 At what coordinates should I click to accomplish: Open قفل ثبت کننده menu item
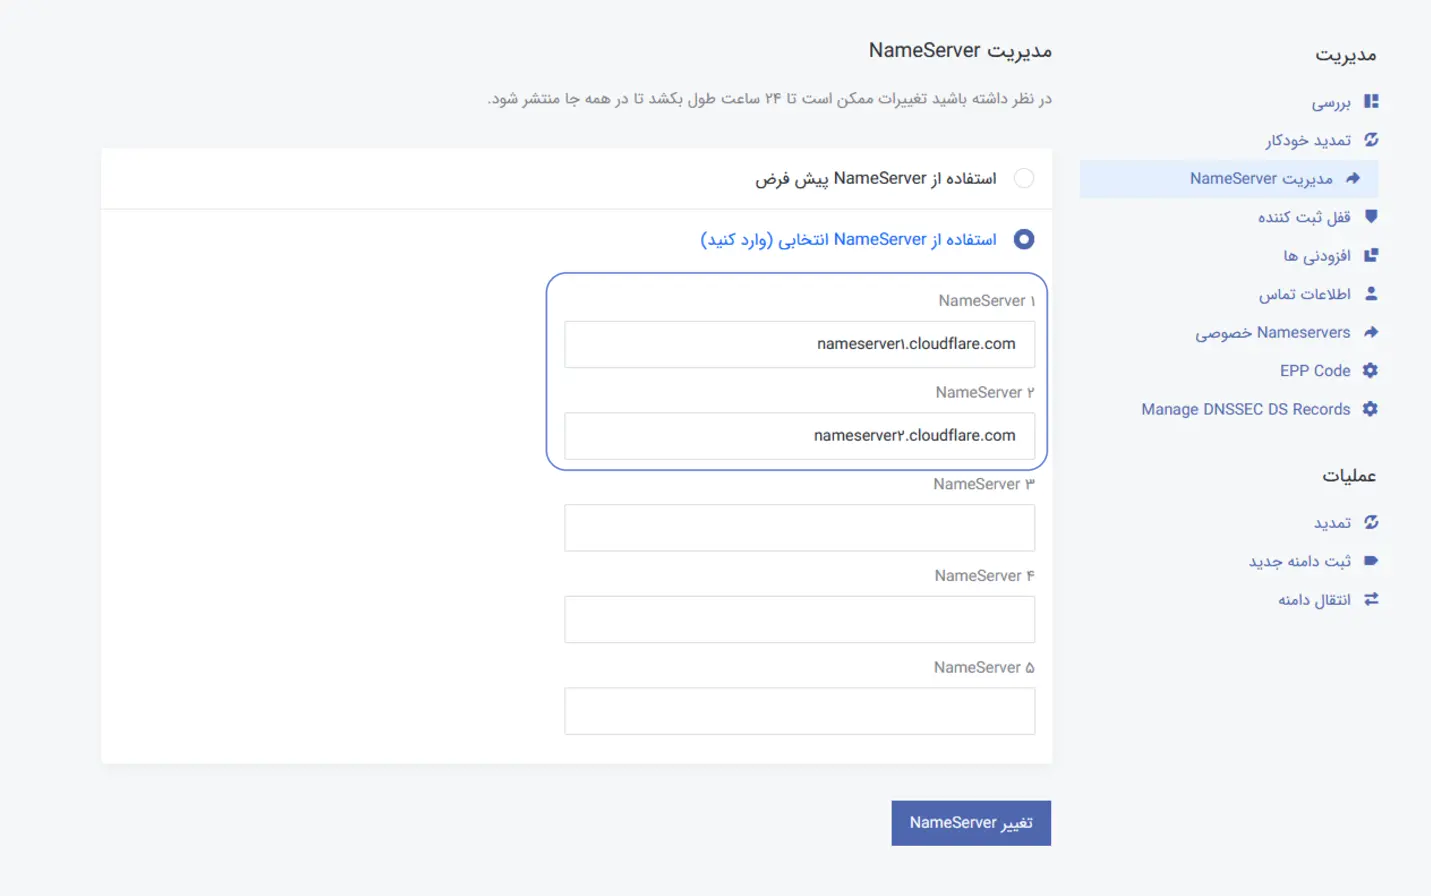(x=1304, y=217)
